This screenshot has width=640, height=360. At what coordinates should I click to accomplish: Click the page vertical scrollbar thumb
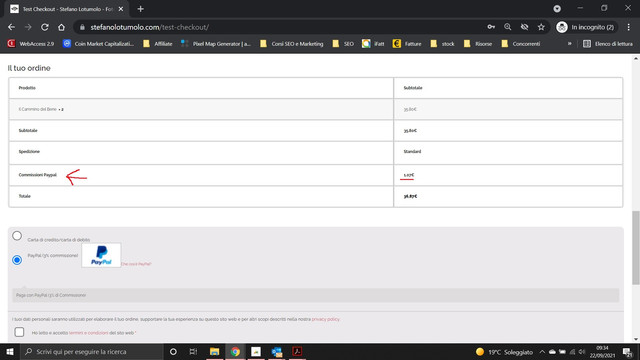coord(636,248)
